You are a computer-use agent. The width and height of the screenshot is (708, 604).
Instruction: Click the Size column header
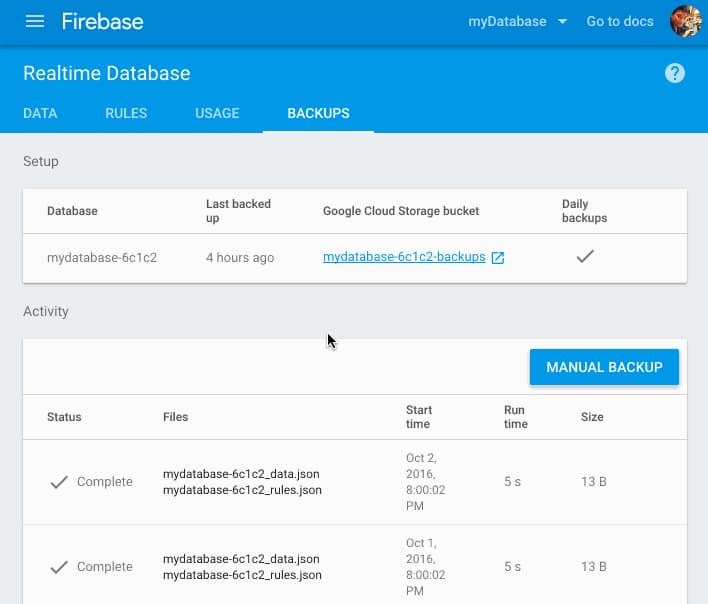point(592,417)
